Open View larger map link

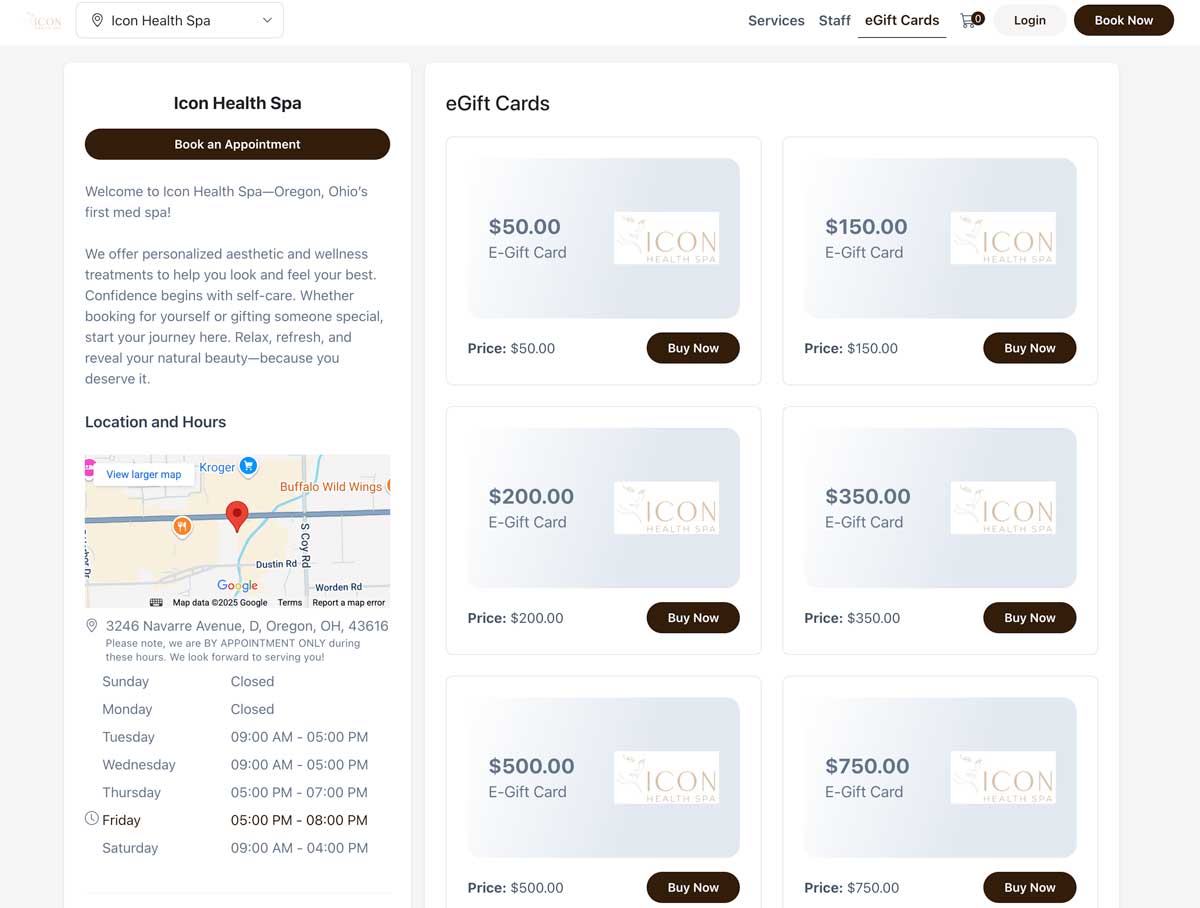144,474
